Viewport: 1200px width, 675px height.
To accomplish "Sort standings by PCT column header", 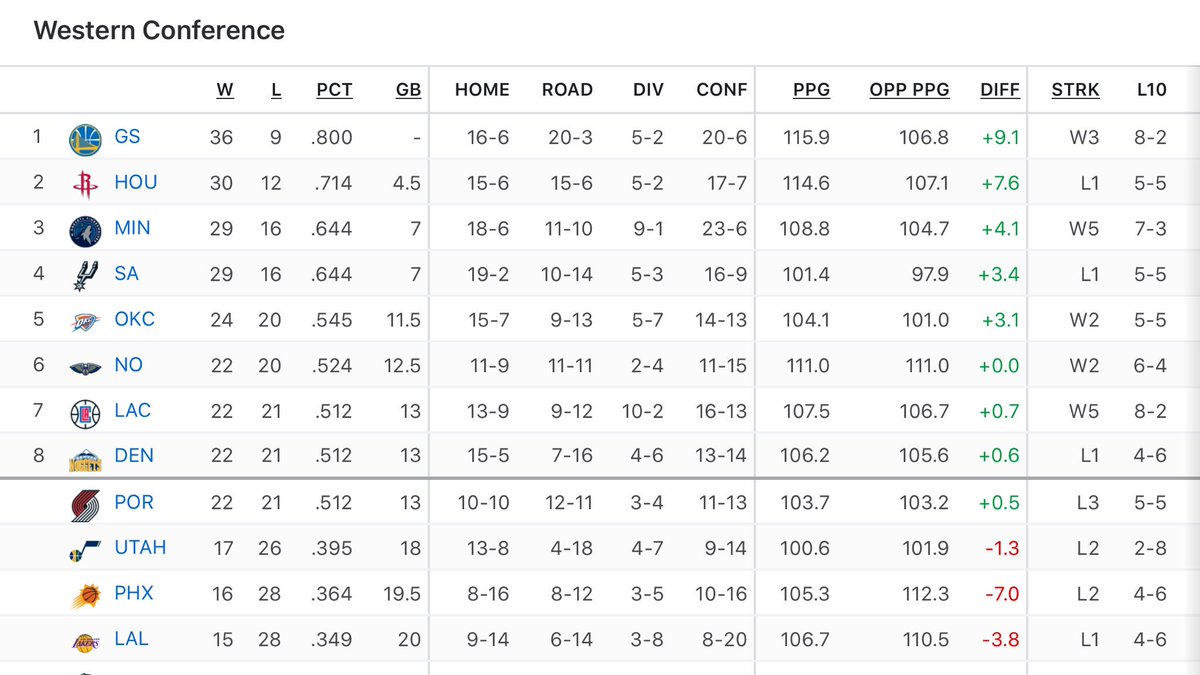I will [x=334, y=90].
